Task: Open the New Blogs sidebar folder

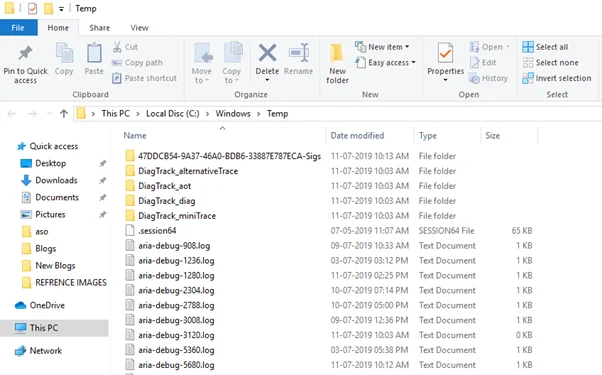Action: 48,266
